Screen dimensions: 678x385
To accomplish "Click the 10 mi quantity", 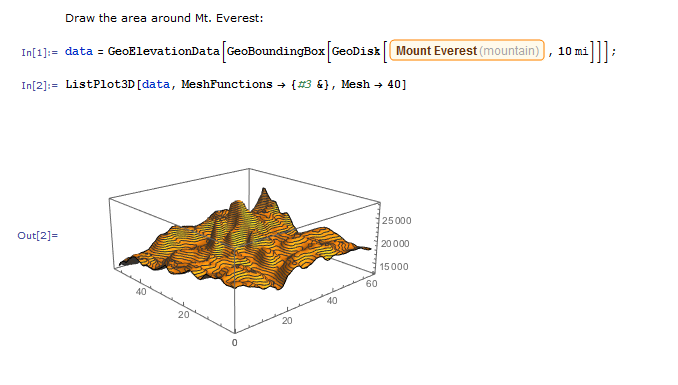I will [x=573, y=51].
